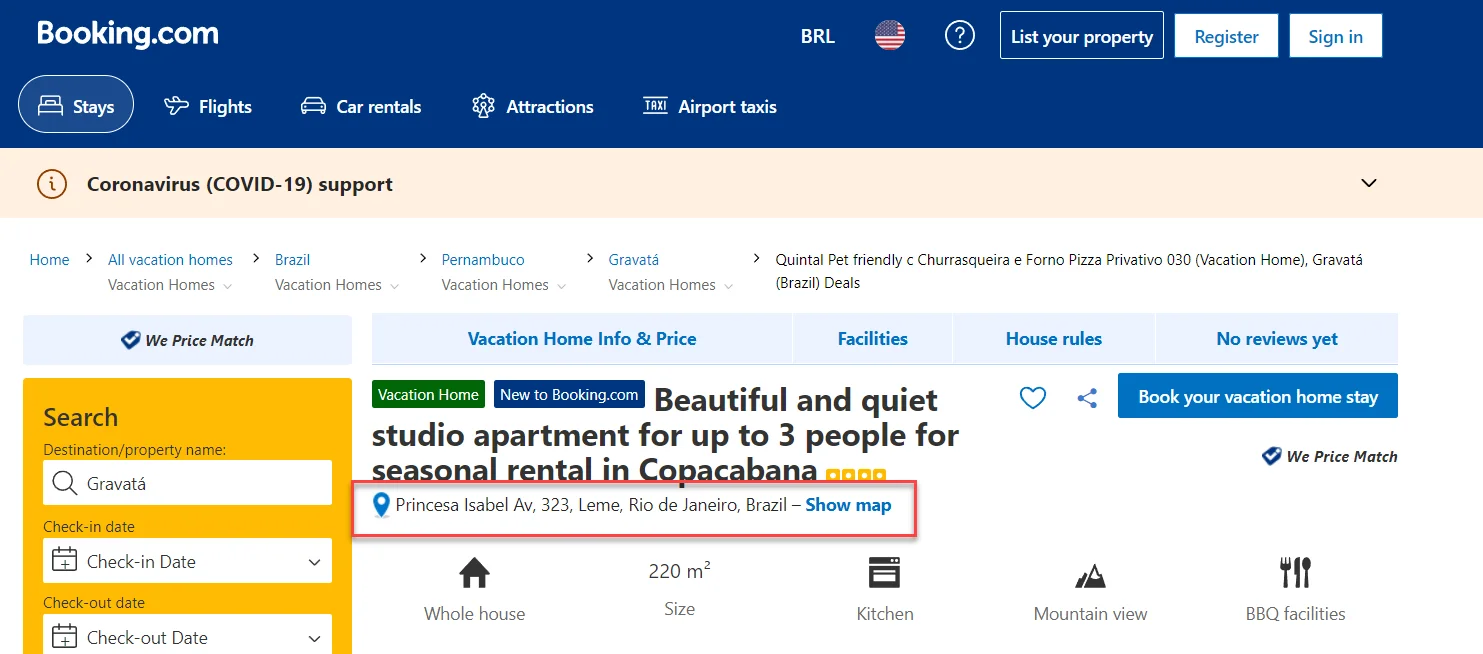Screen dimensions: 1483x654
Task: Click the Register button
Action: click(1226, 36)
